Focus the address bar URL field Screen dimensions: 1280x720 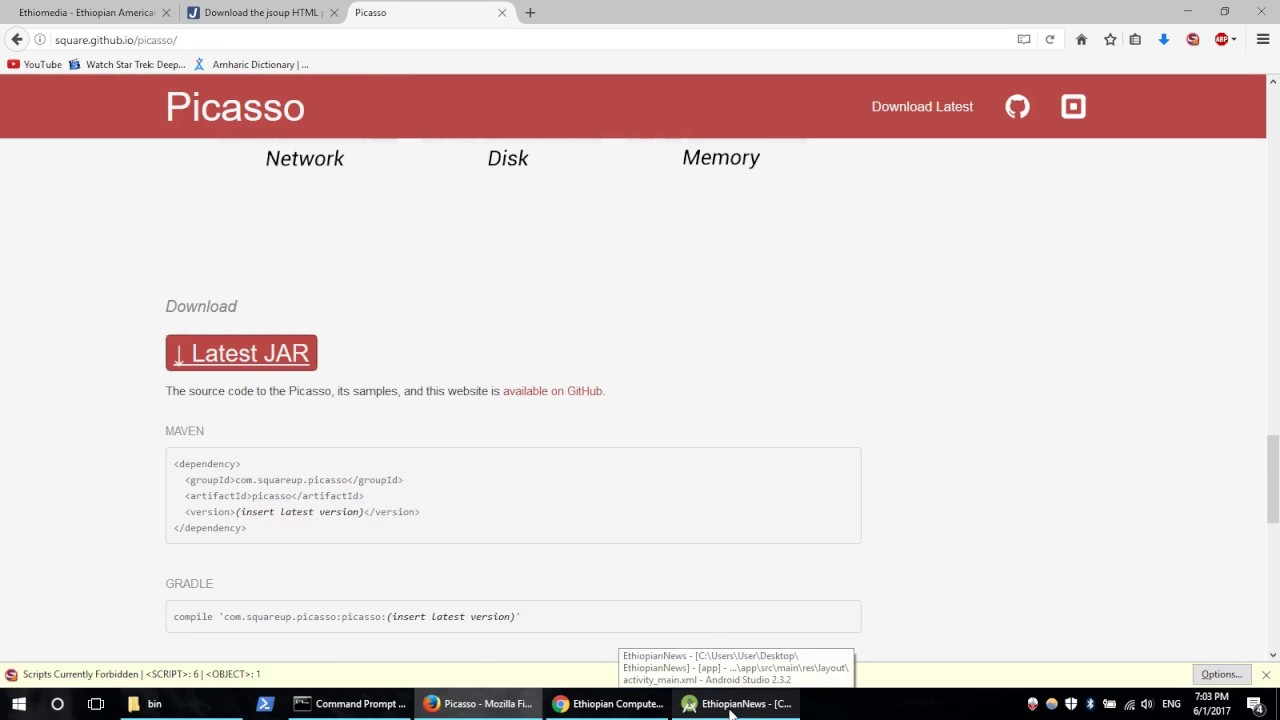pos(530,40)
